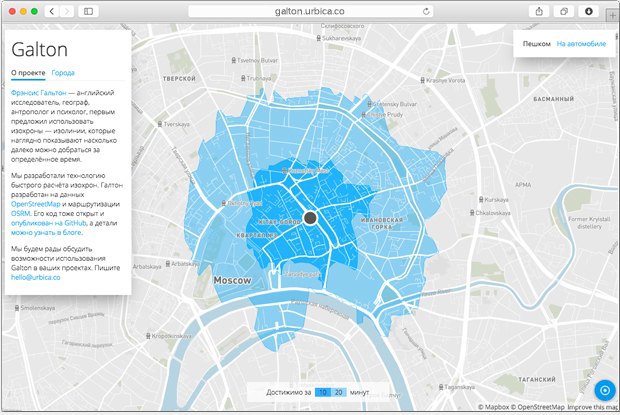Click the Krasnye Vorota metro icon
Viewport: 620px width, 415px height.
[x=422, y=80]
